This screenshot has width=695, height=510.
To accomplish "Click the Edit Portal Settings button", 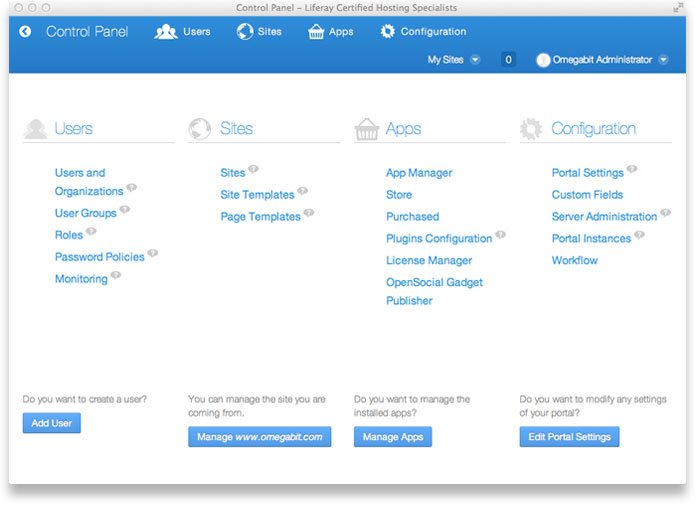I will (570, 437).
